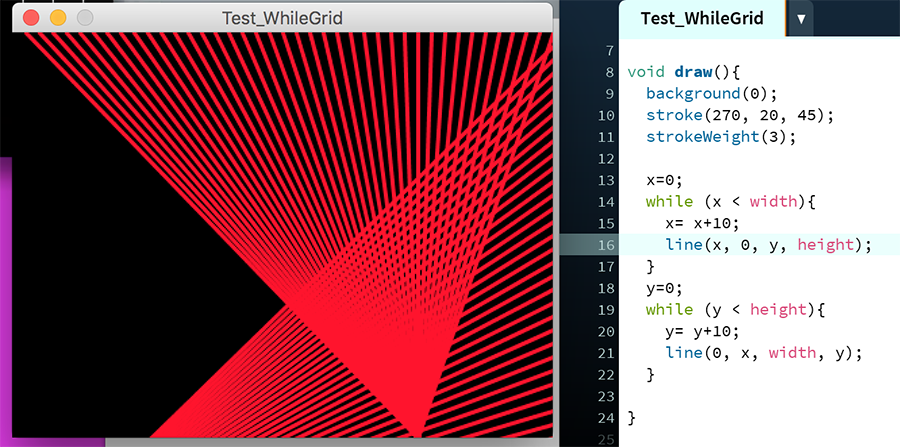Open the tab dropdown arrow menu
The height and width of the screenshot is (447, 900).
[x=801, y=18]
